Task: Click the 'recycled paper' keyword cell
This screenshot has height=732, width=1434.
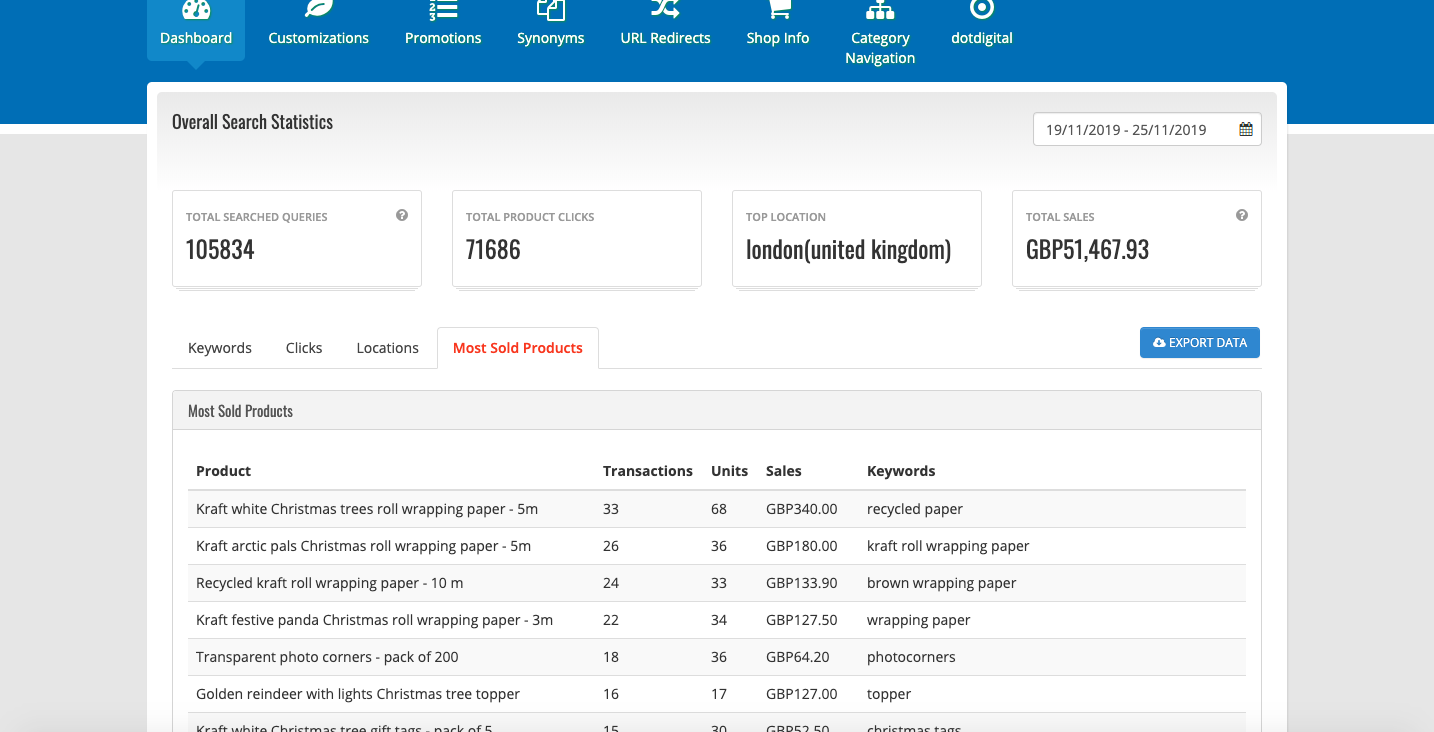Action: [915, 509]
